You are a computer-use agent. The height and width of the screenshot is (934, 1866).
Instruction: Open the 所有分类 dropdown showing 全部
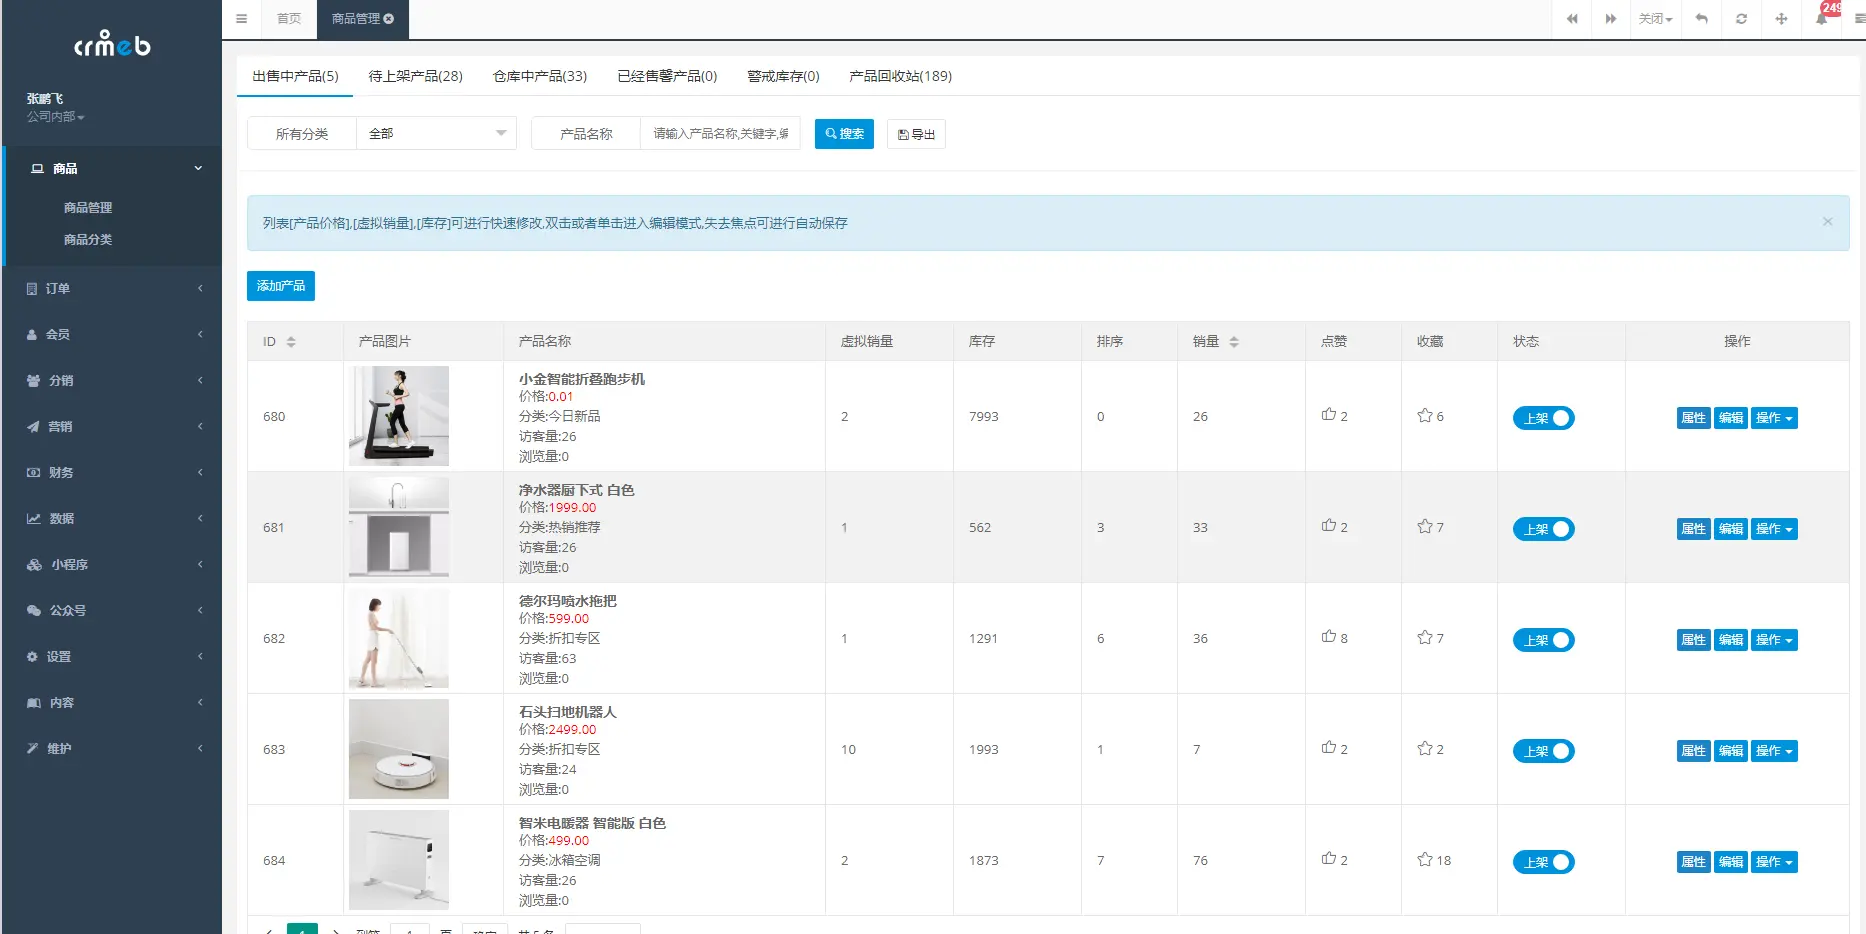coord(437,134)
